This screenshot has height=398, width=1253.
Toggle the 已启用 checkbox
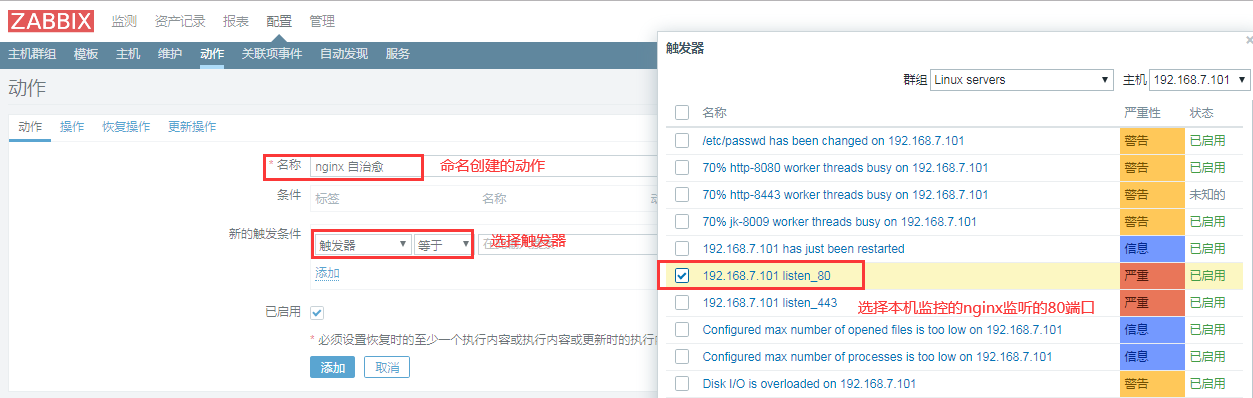coord(317,313)
